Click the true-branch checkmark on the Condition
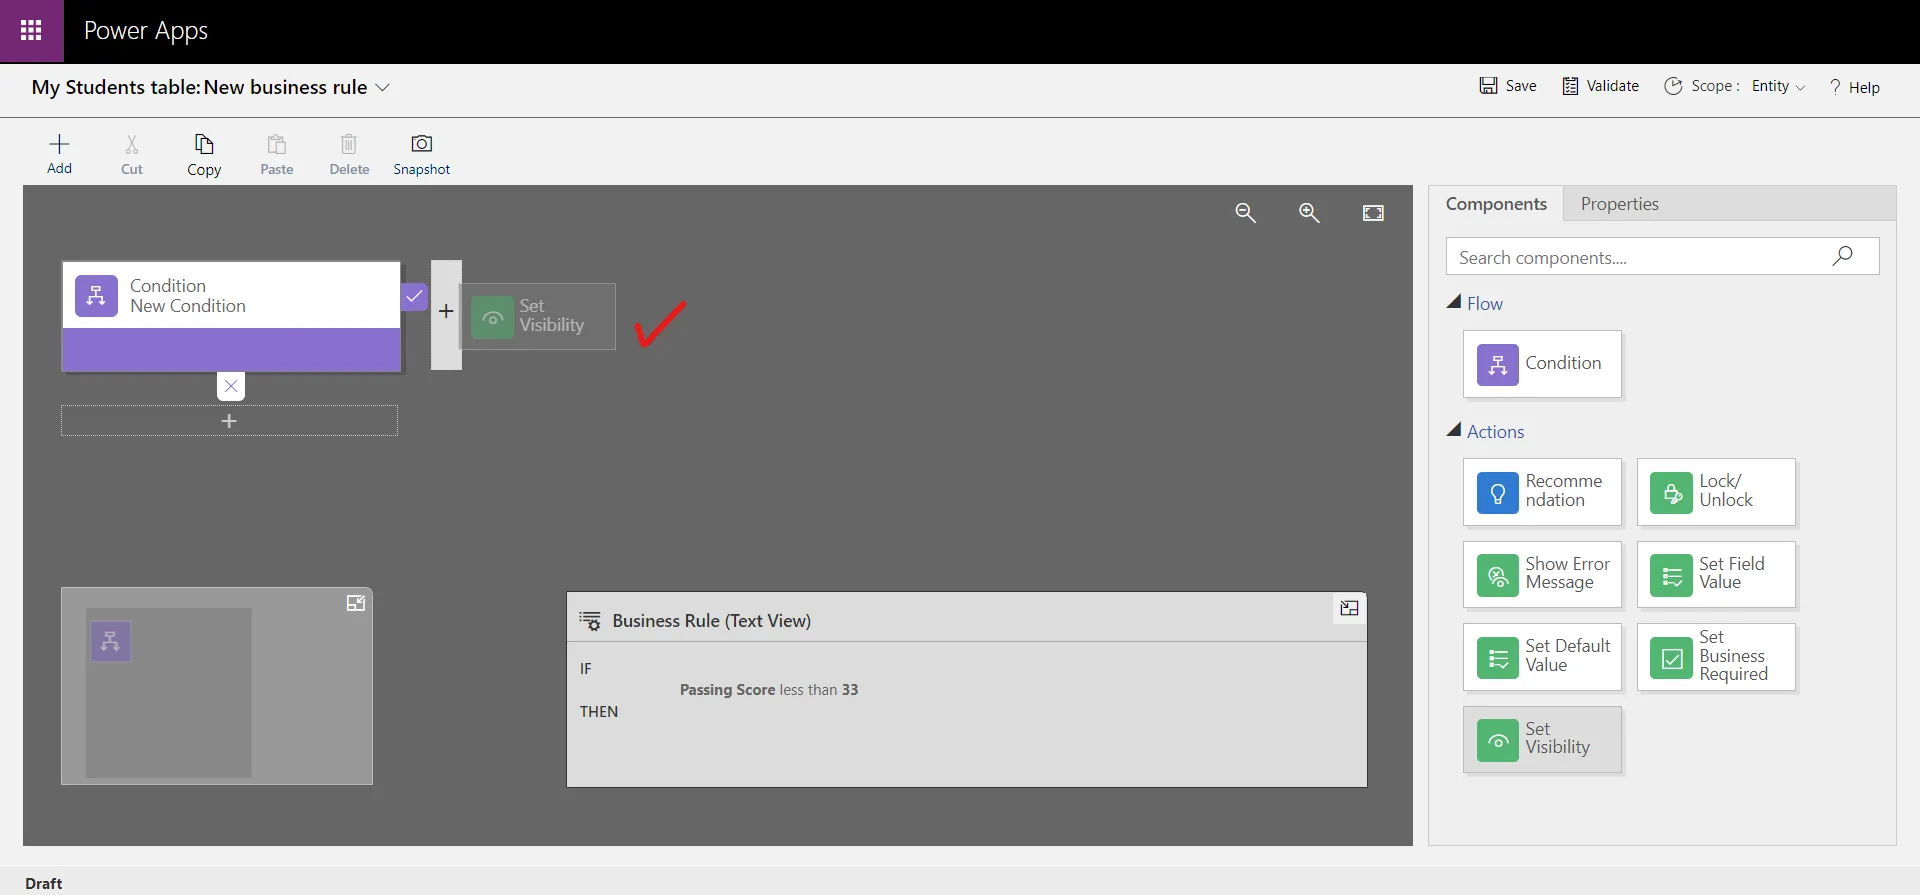The height and width of the screenshot is (895, 1920). [414, 297]
